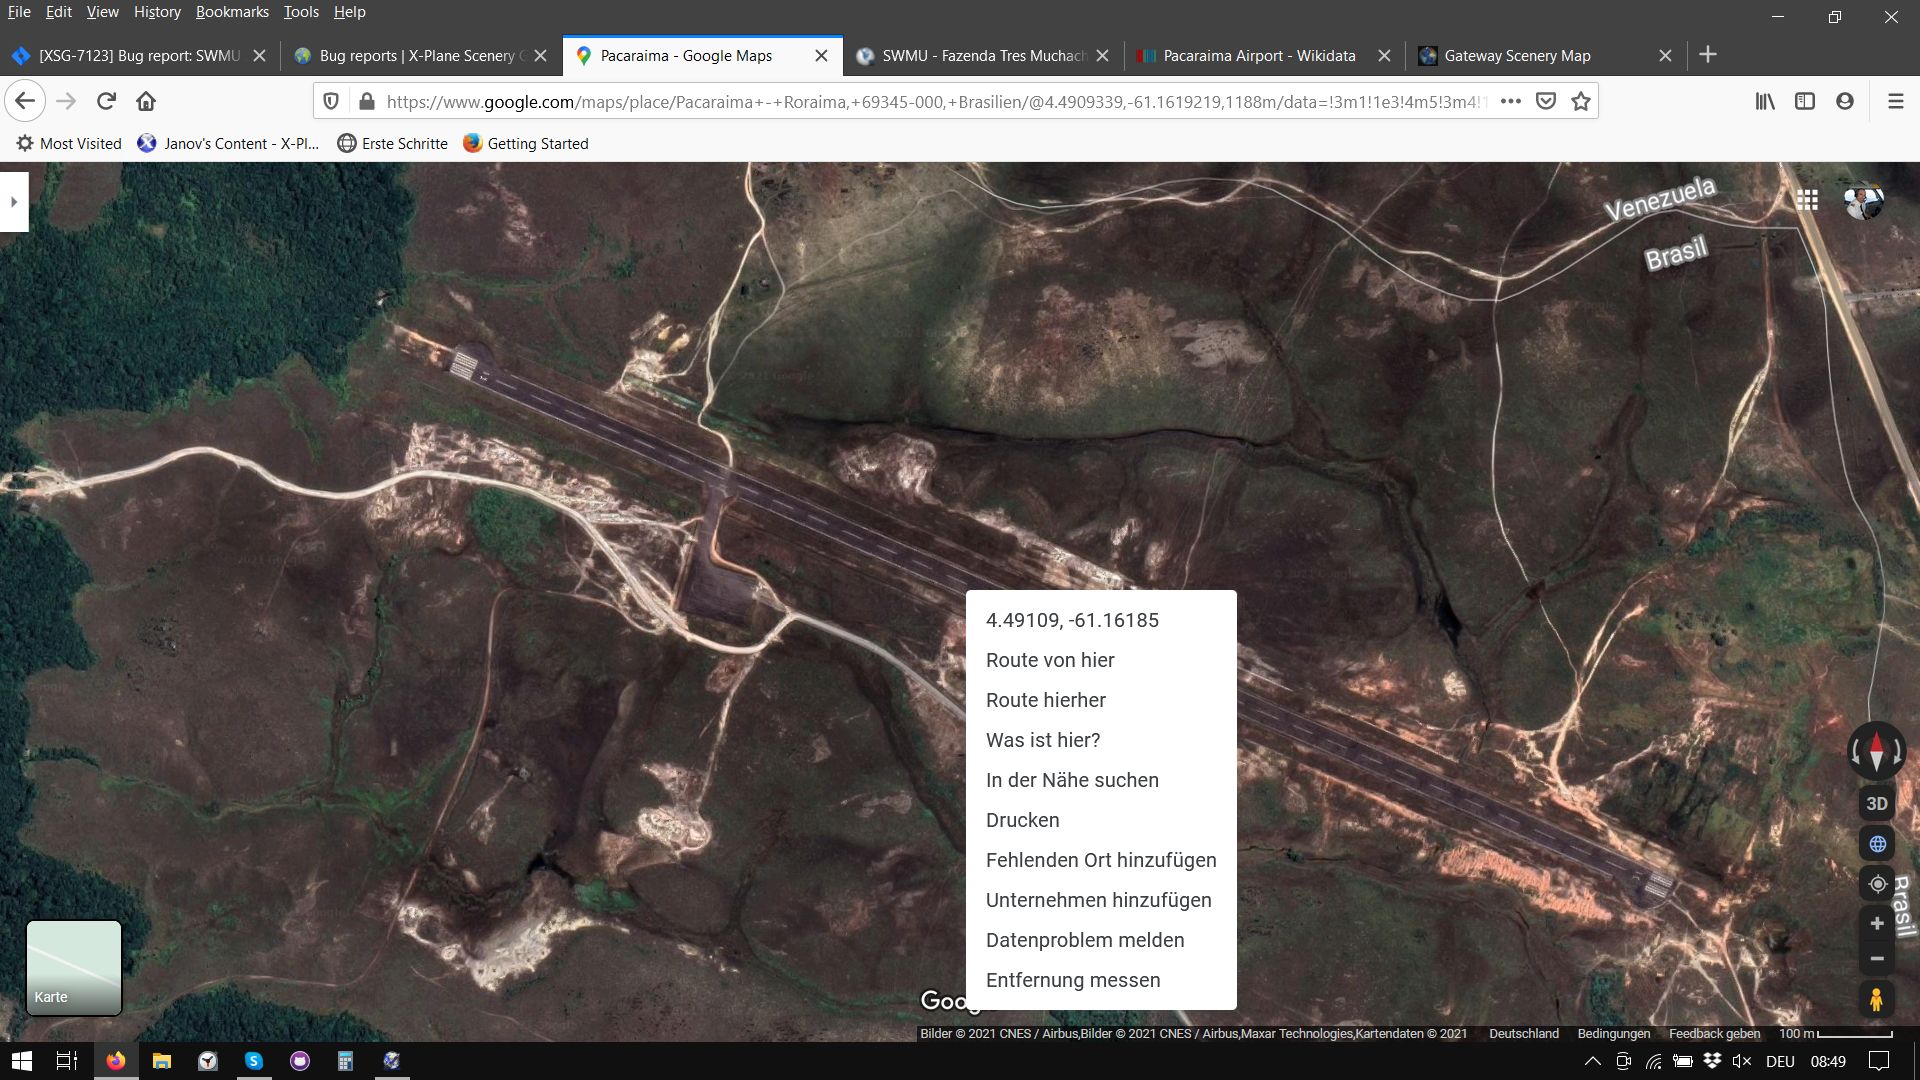1920x1080 pixels.
Task: Open the History menu
Action: click(x=157, y=12)
